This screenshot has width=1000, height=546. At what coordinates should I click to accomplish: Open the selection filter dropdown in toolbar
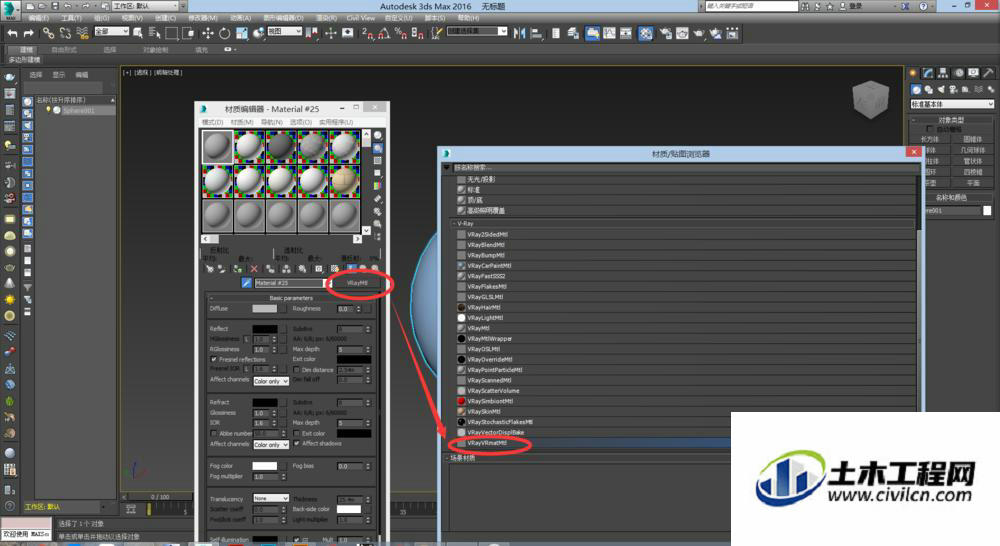(x=112, y=31)
